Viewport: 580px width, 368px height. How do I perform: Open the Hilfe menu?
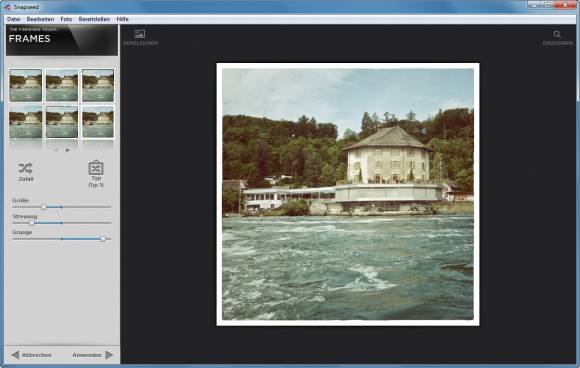pyautogui.click(x=122, y=19)
